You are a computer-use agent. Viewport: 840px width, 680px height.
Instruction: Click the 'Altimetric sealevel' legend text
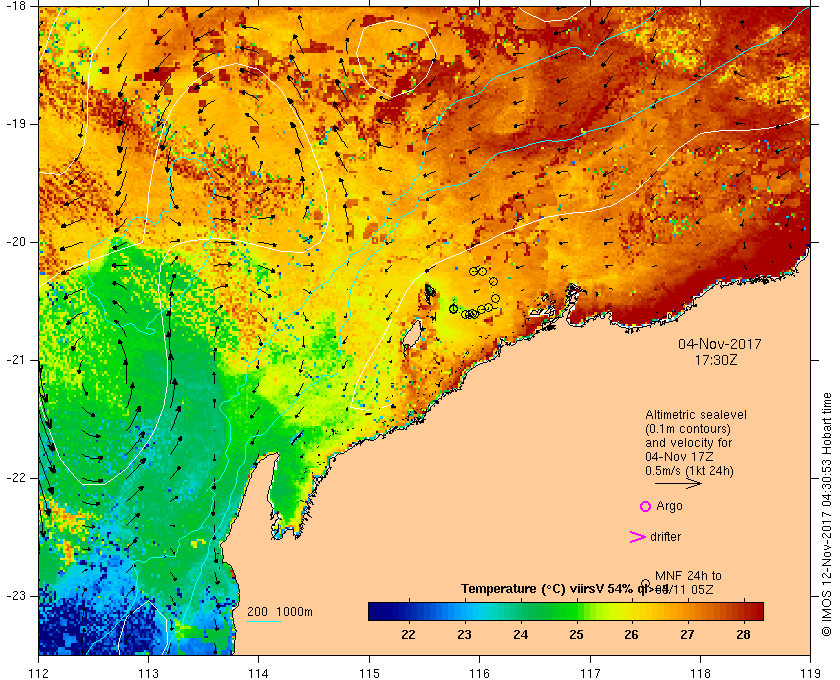coord(696,415)
